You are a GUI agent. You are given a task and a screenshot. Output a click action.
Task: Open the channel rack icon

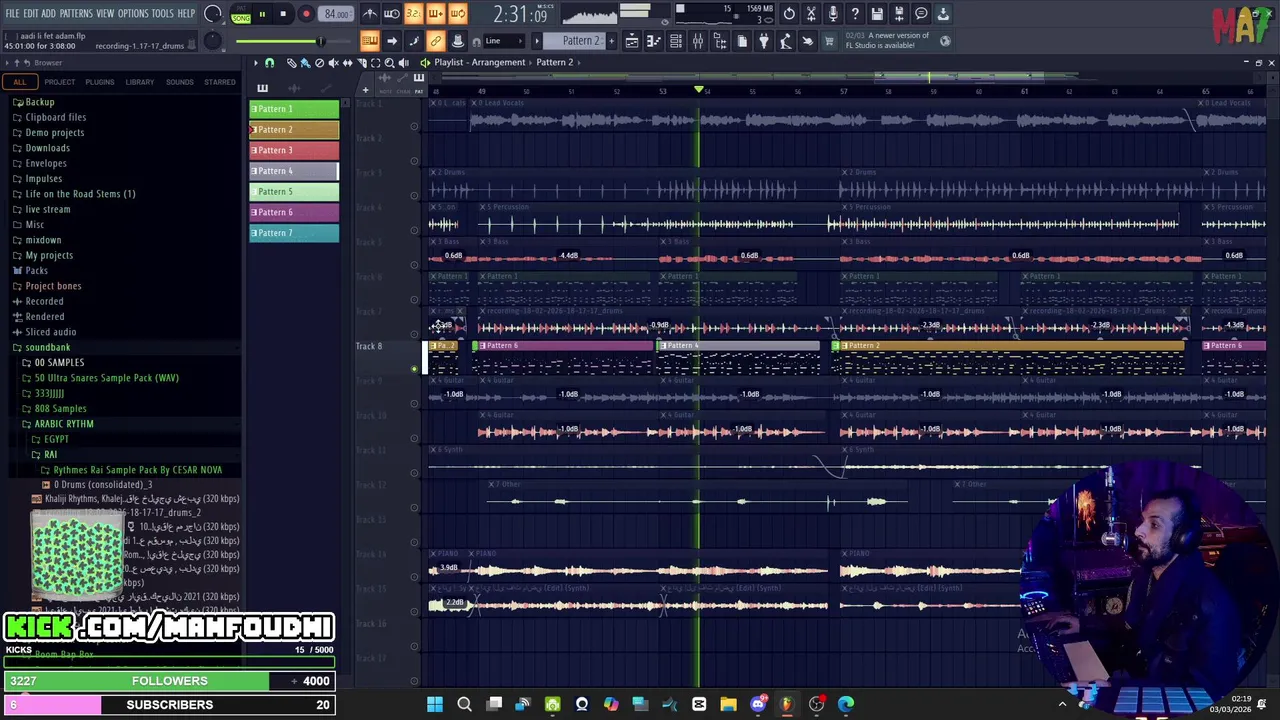point(676,41)
